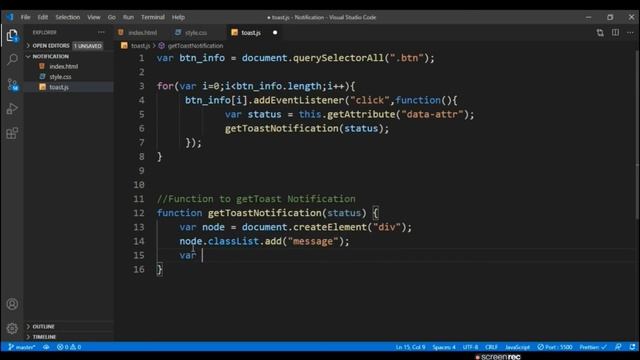Click the synchronize changes cloud icon
Image resolution: width=640 pixels, height=360 pixels.
[46, 347]
